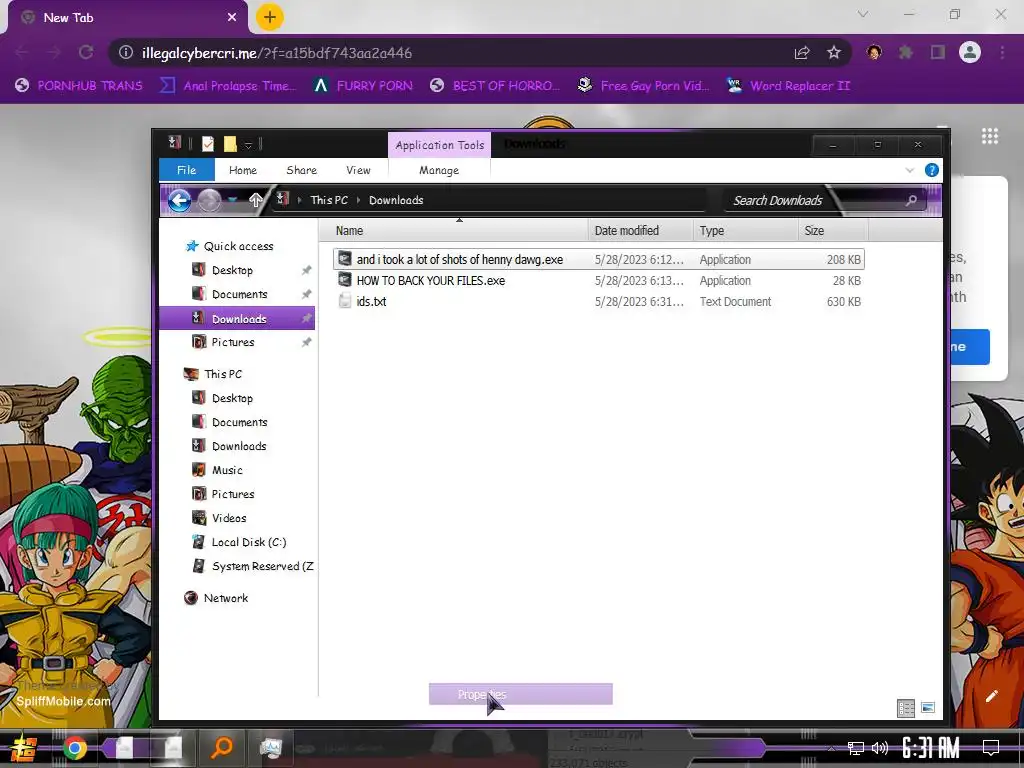Open the View ribbon tab
The image size is (1024, 768).
pos(359,170)
